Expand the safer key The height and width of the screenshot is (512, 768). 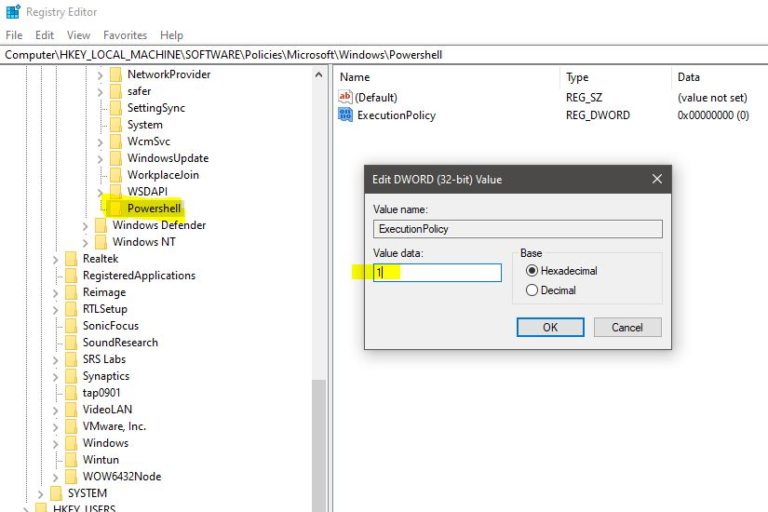[x=100, y=92]
